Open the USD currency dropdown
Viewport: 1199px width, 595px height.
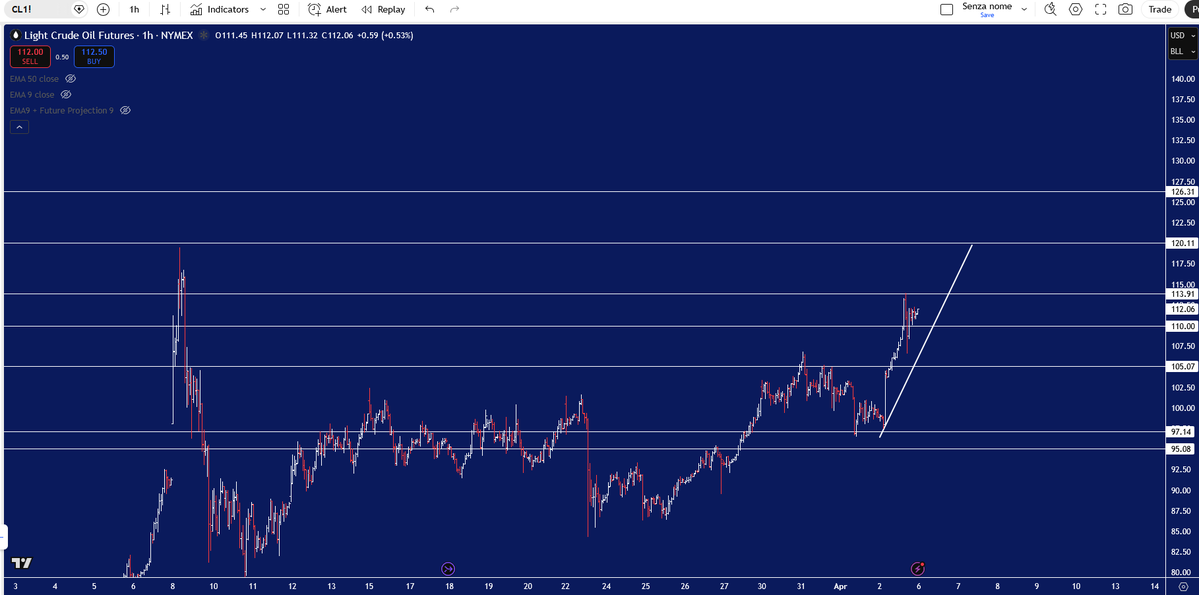[x=1180, y=35]
